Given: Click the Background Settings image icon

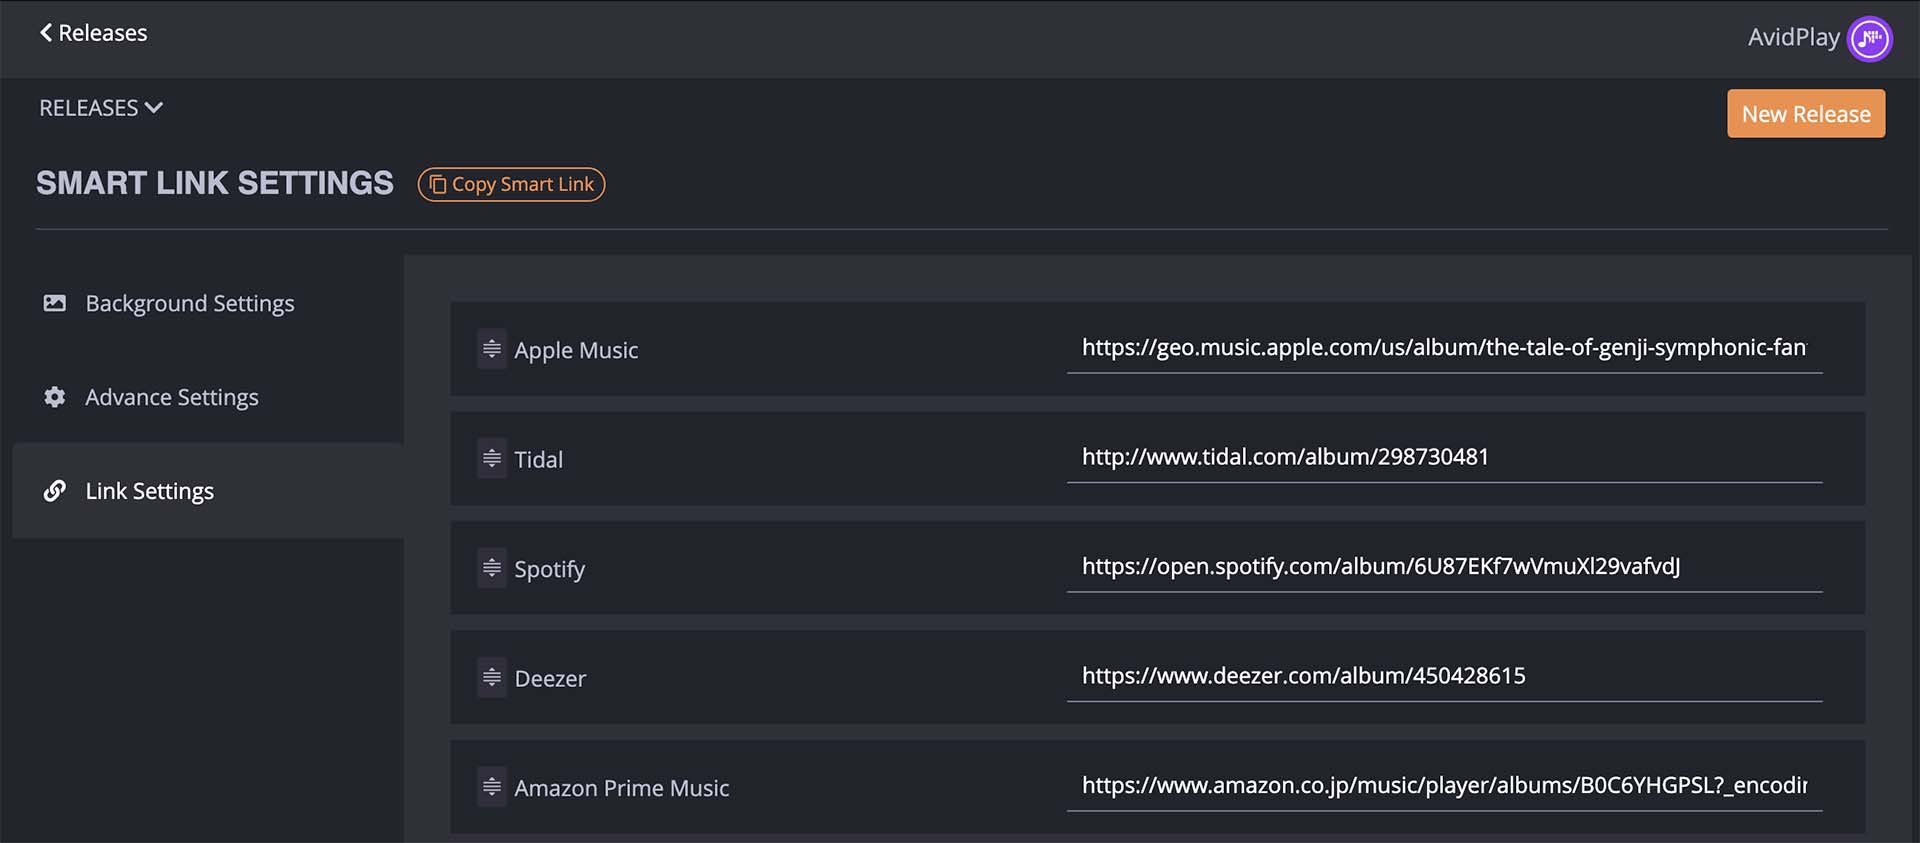Looking at the screenshot, I should tap(55, 303).
